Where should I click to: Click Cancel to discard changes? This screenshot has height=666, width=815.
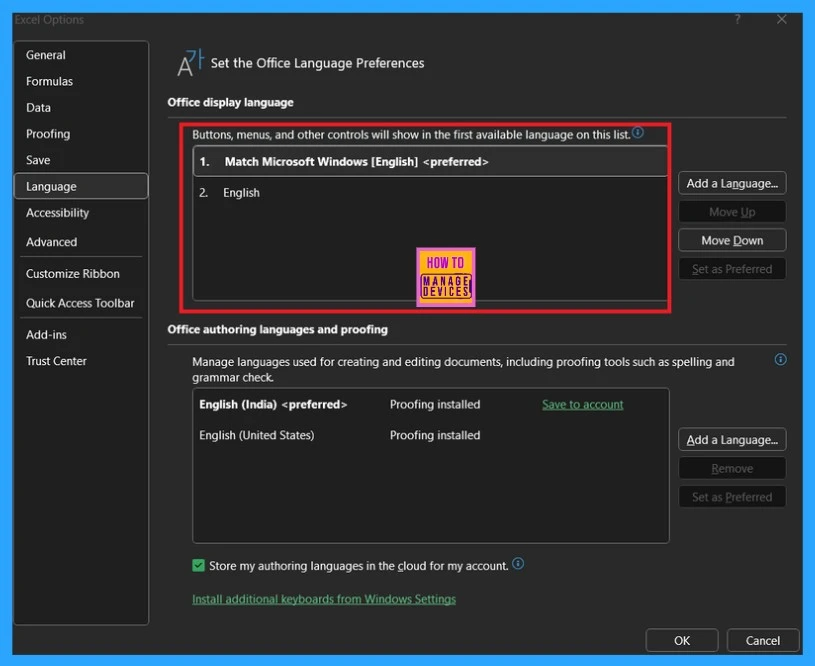(x=763, y=641)
